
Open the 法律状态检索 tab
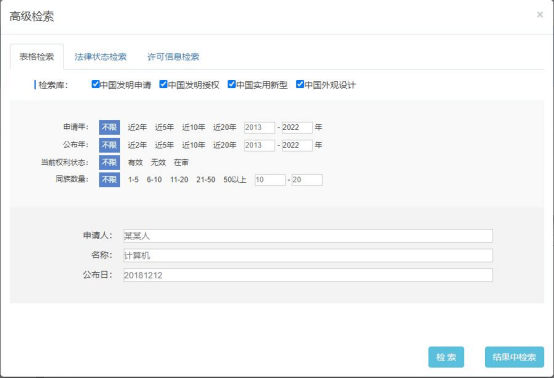tap(100, 57)
